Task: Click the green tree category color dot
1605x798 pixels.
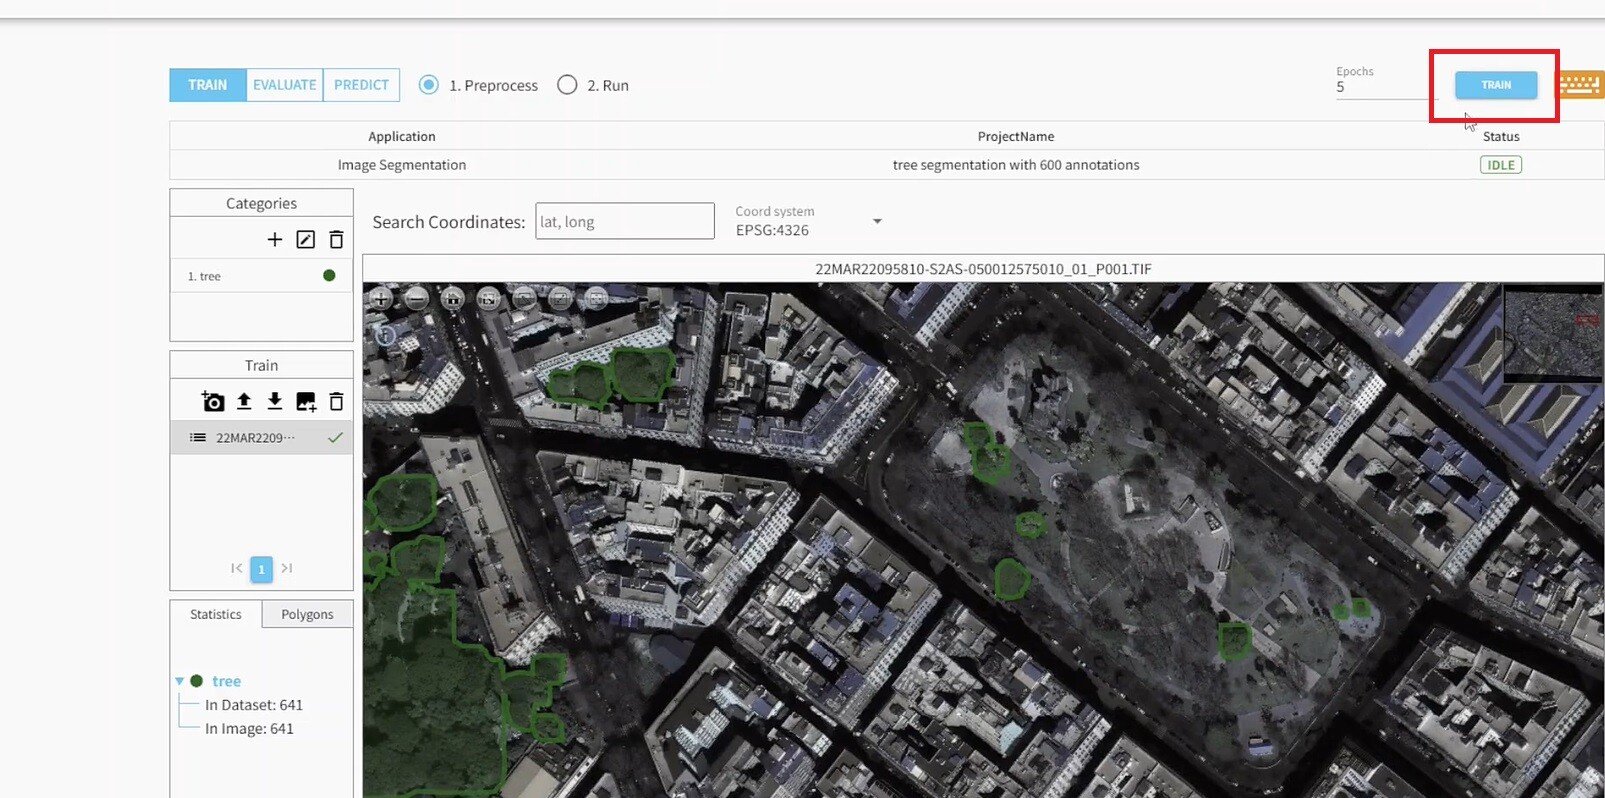Action: (329, 276)
